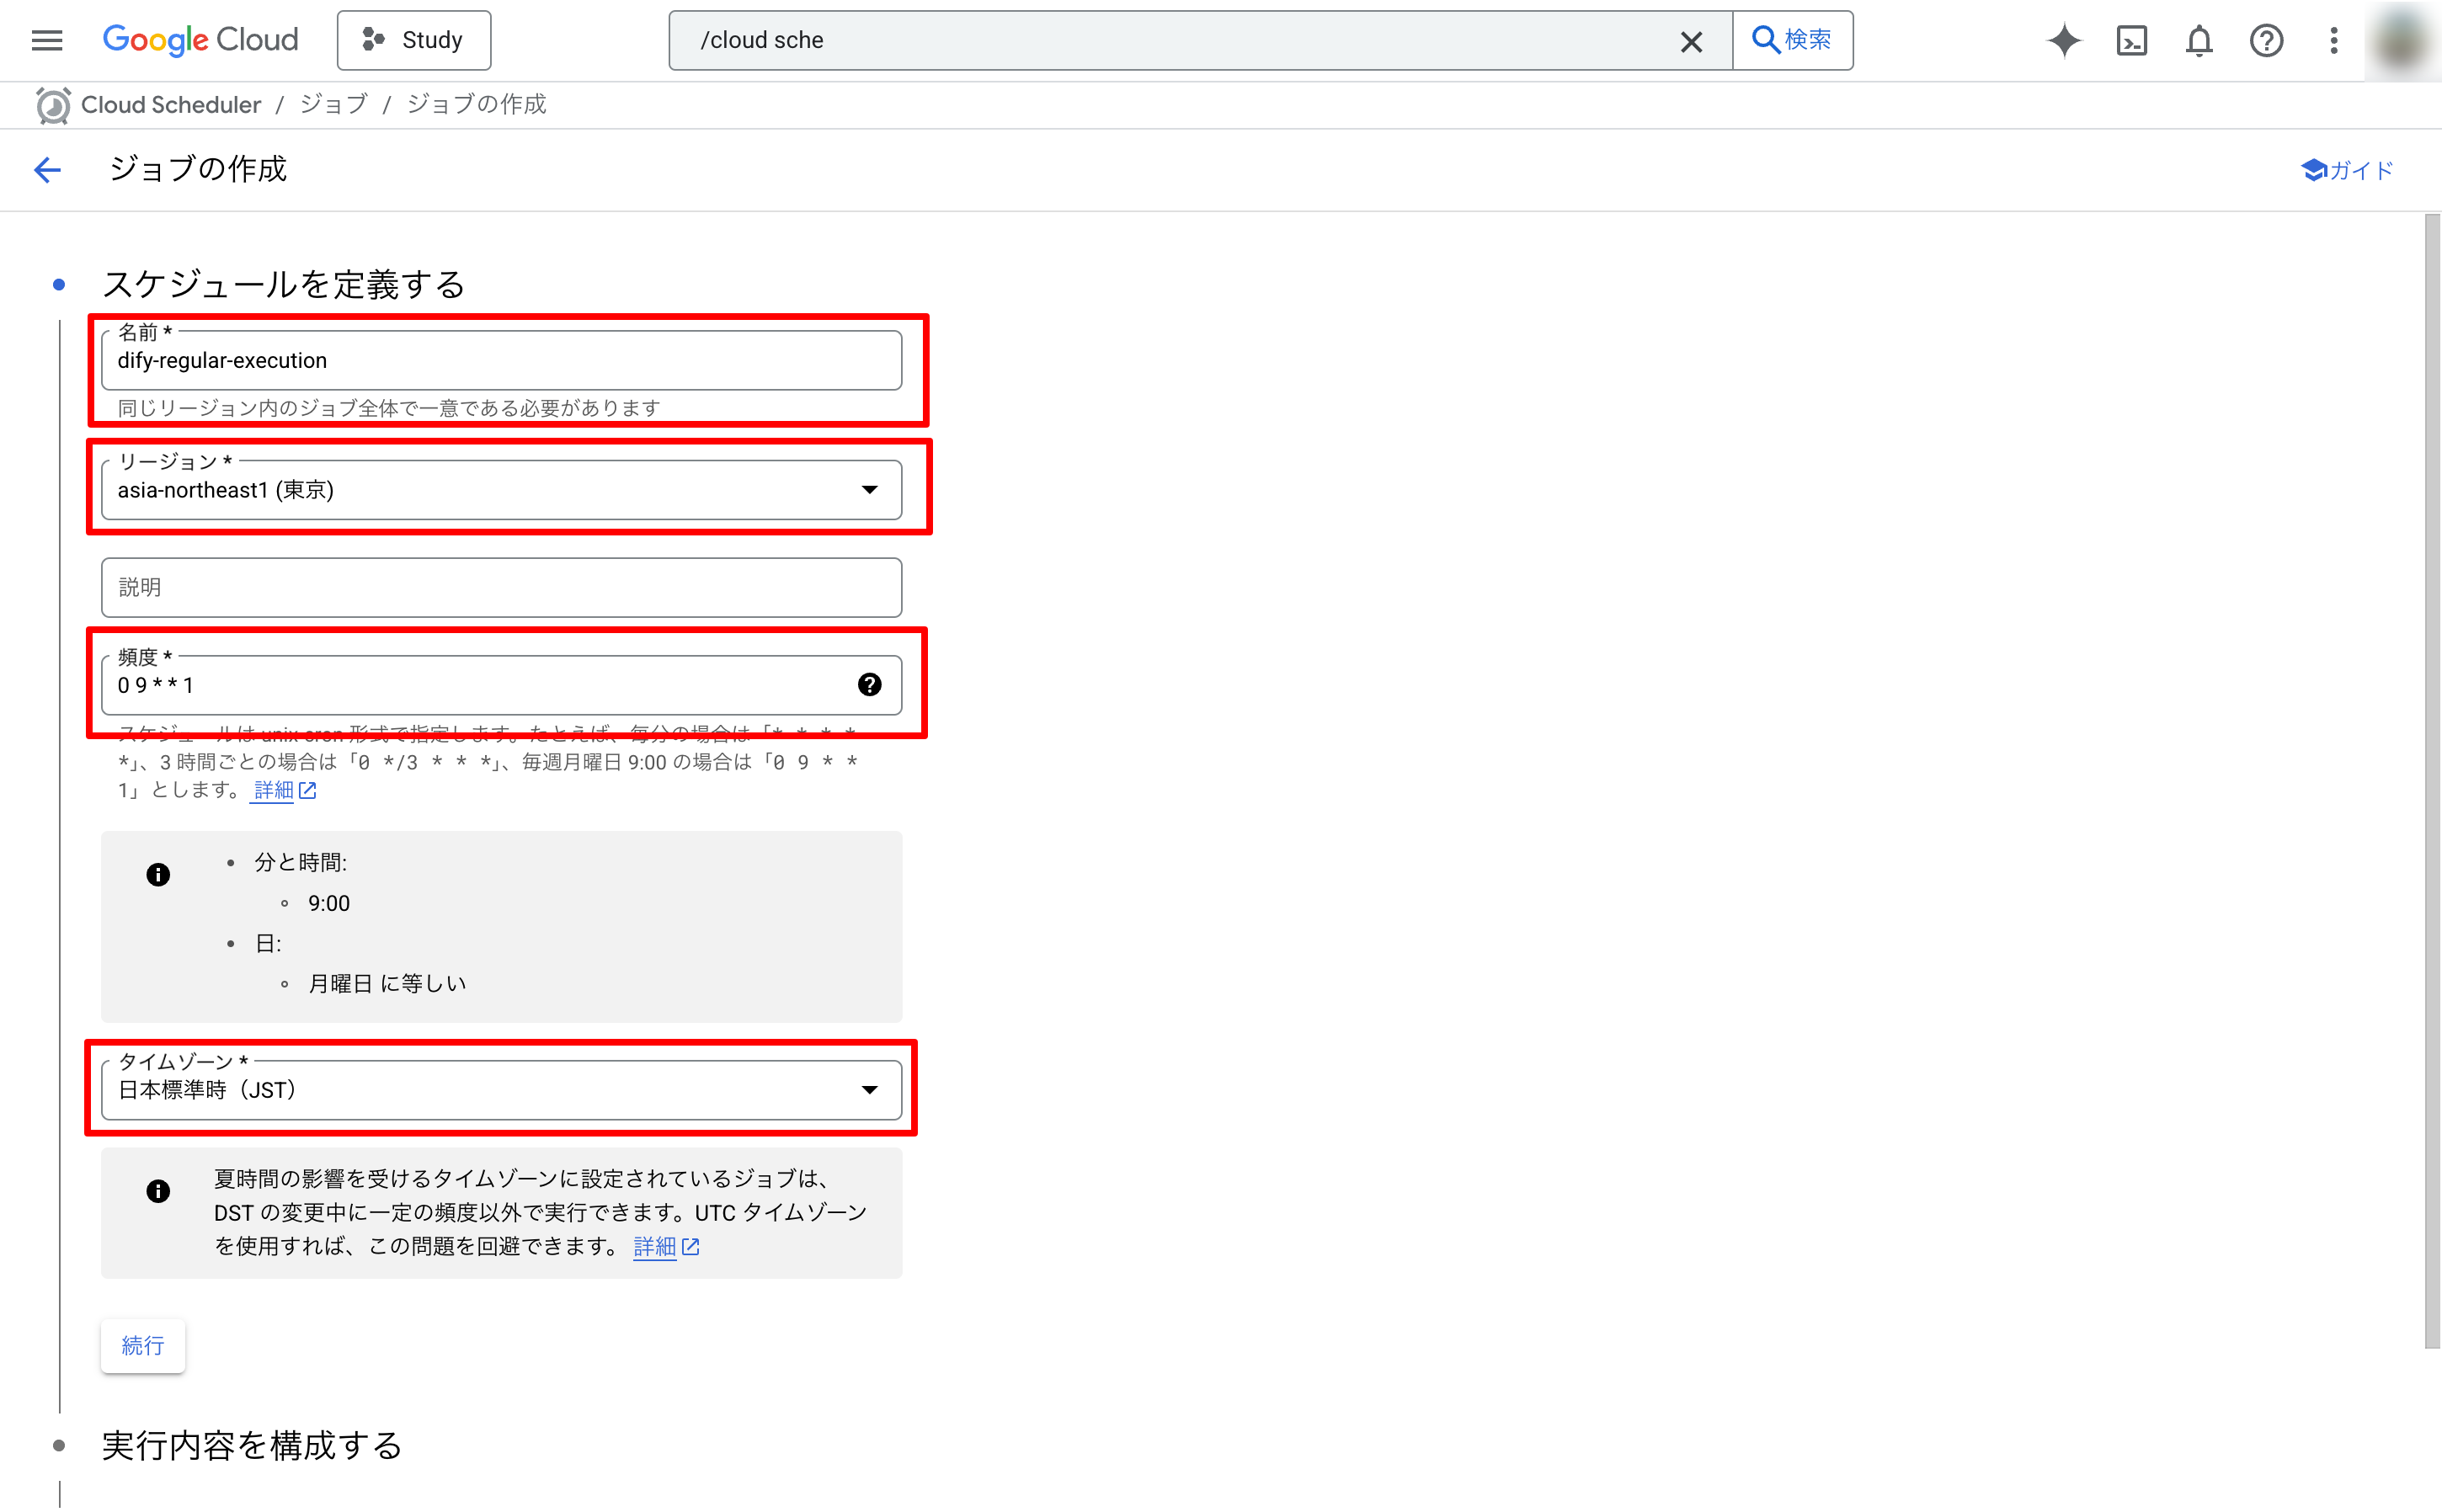Screen dimensions: 2442x1512
Task: Go to Cloud Scheduler breadcrumb item
Action: pos(170,104)
